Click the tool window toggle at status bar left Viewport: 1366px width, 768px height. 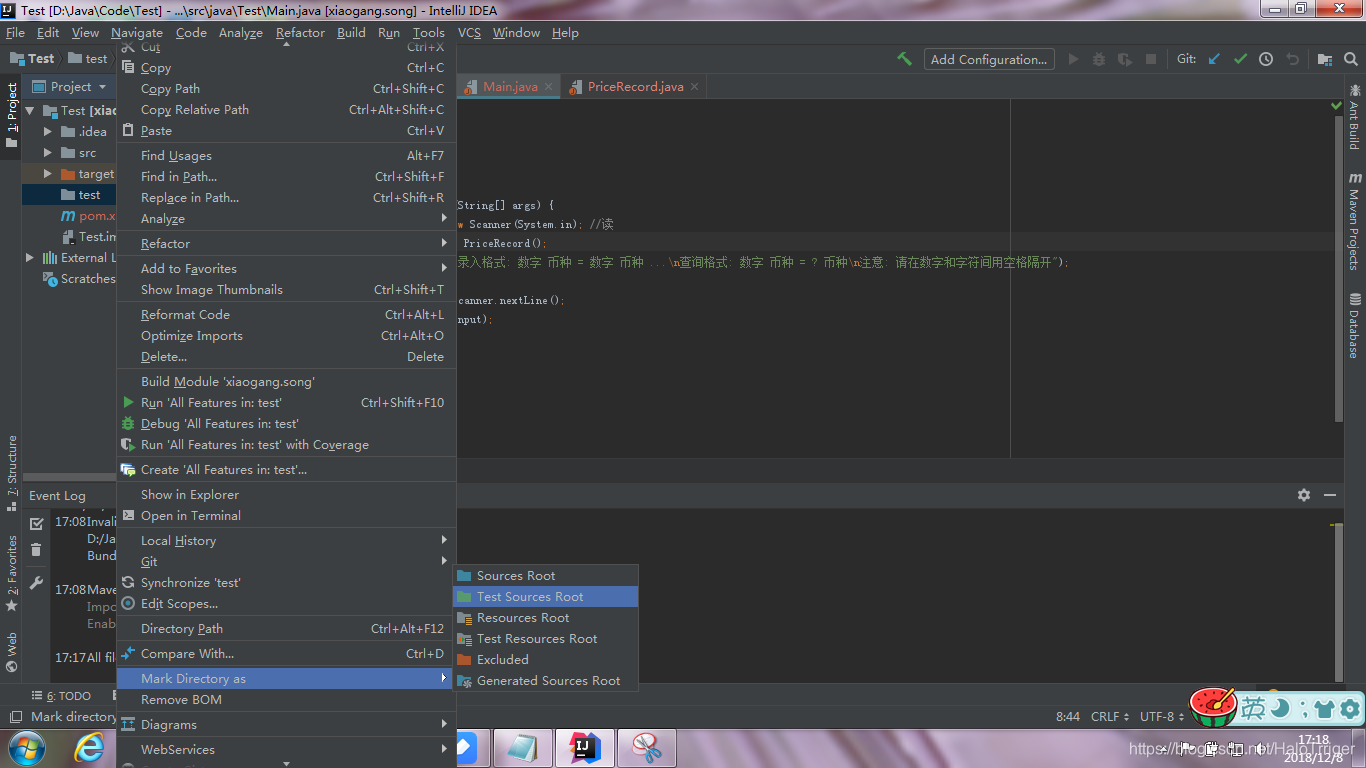pyautogui.click(x=15, y=717)
